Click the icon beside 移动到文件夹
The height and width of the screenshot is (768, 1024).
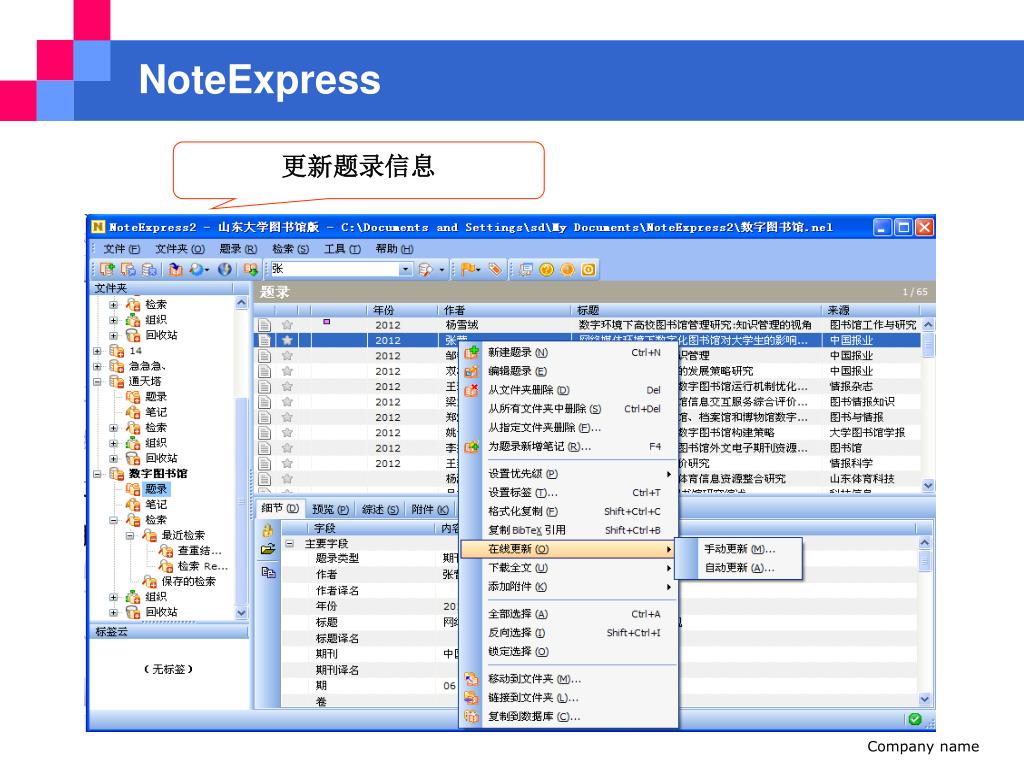[x=472, y=679]
